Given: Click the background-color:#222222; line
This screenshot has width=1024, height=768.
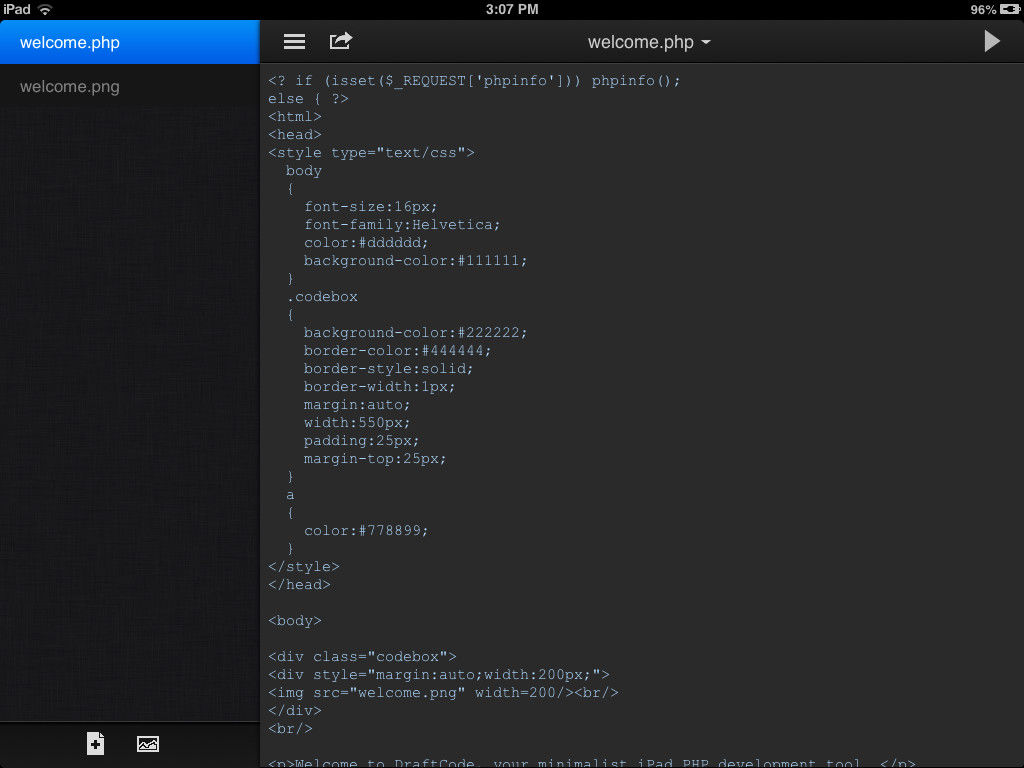Looking at the screenshot, I should [x=415, y=332].
